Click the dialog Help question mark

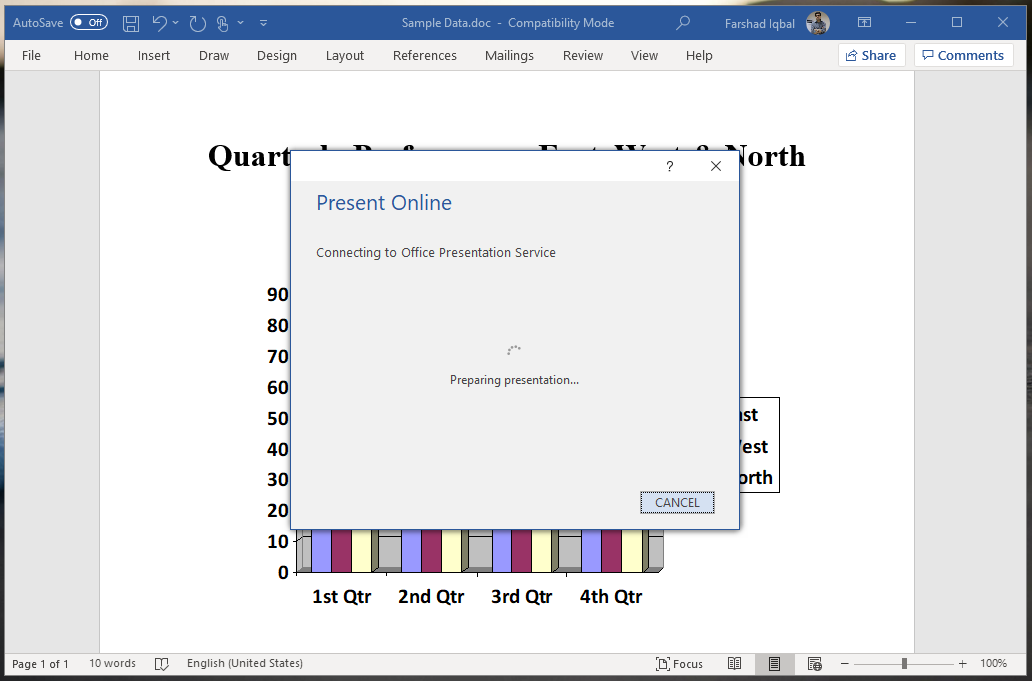[670, 166]
